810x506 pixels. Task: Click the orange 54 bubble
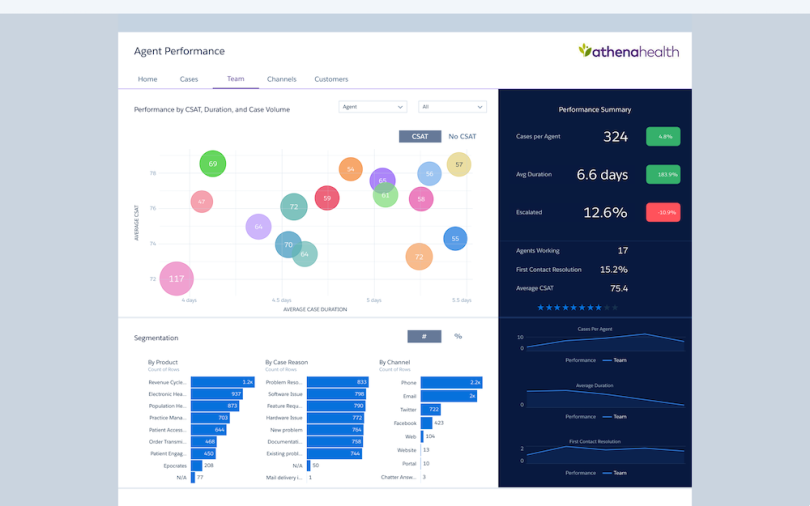tap(351, 169)
